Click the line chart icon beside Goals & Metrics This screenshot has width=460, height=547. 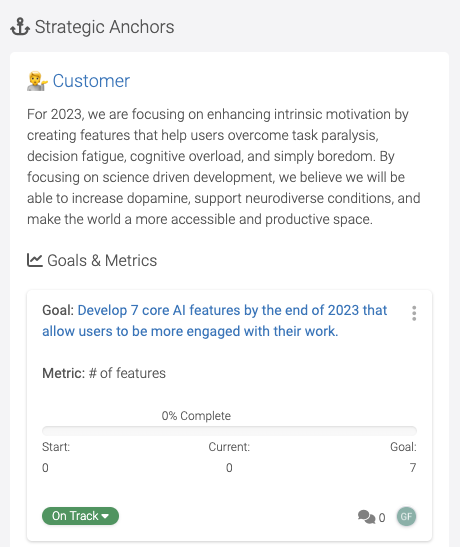pyautogui.click(x=35, y=260)
